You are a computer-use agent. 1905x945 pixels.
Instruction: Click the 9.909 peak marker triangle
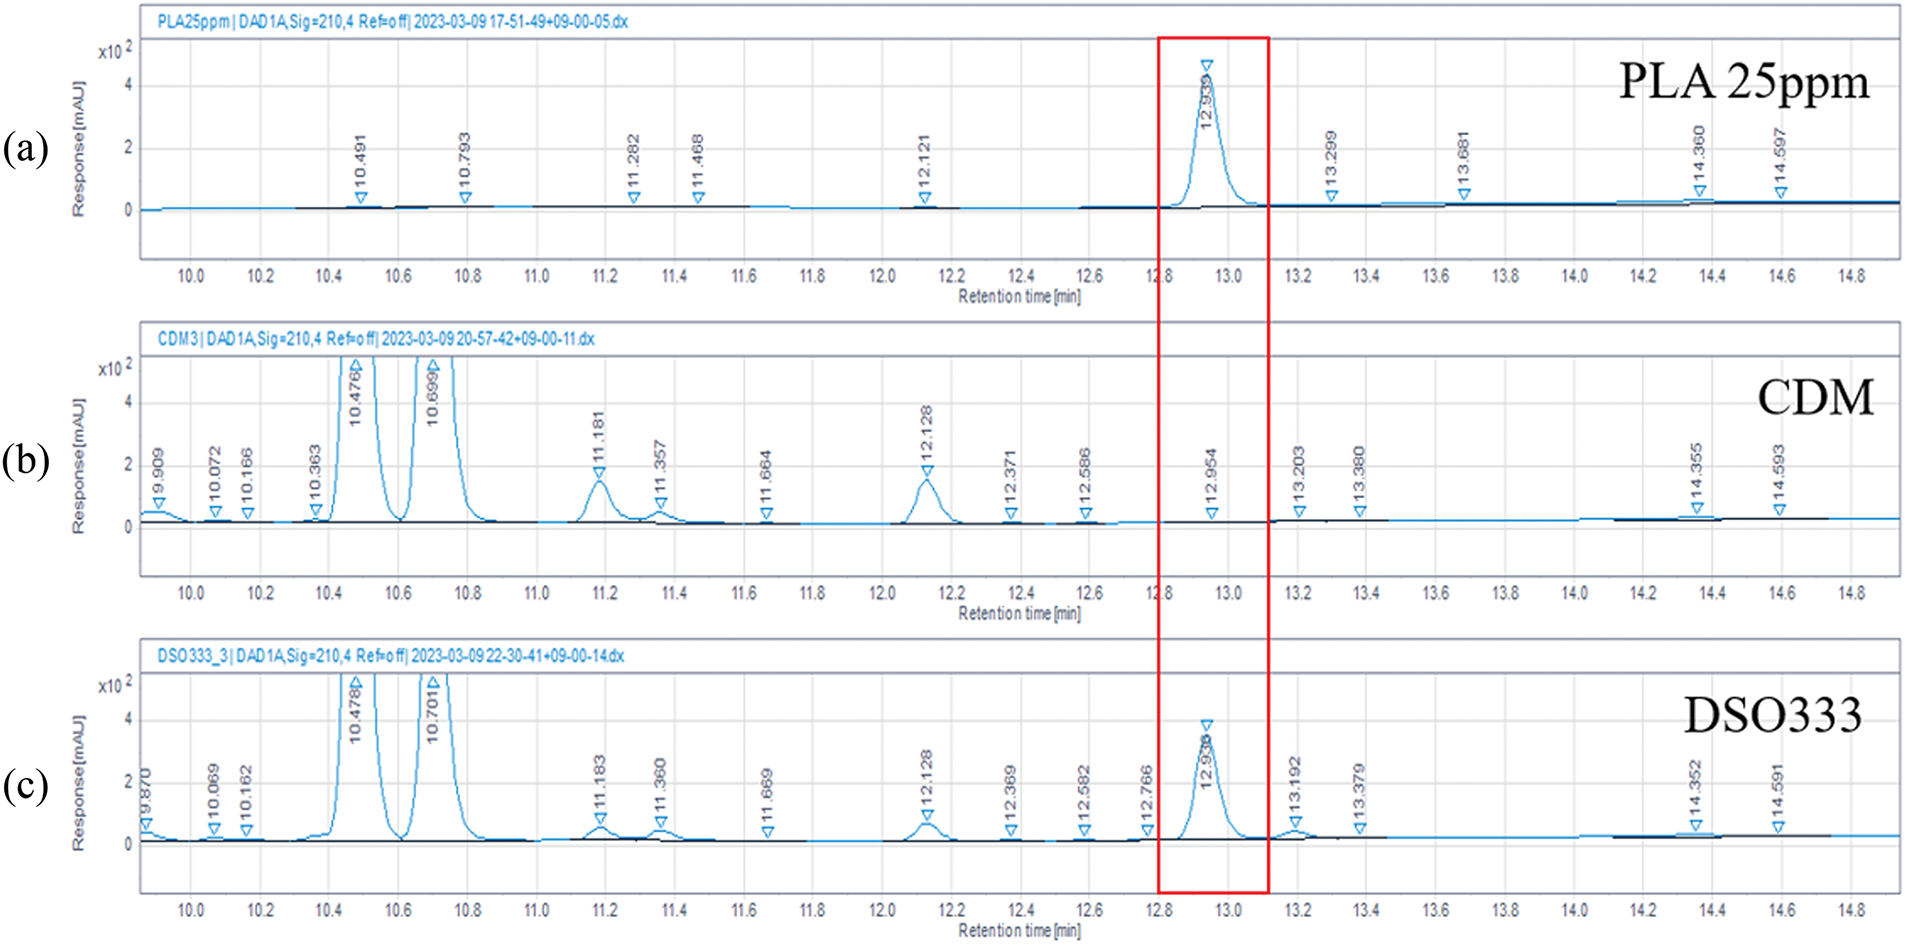pos(159,504)
